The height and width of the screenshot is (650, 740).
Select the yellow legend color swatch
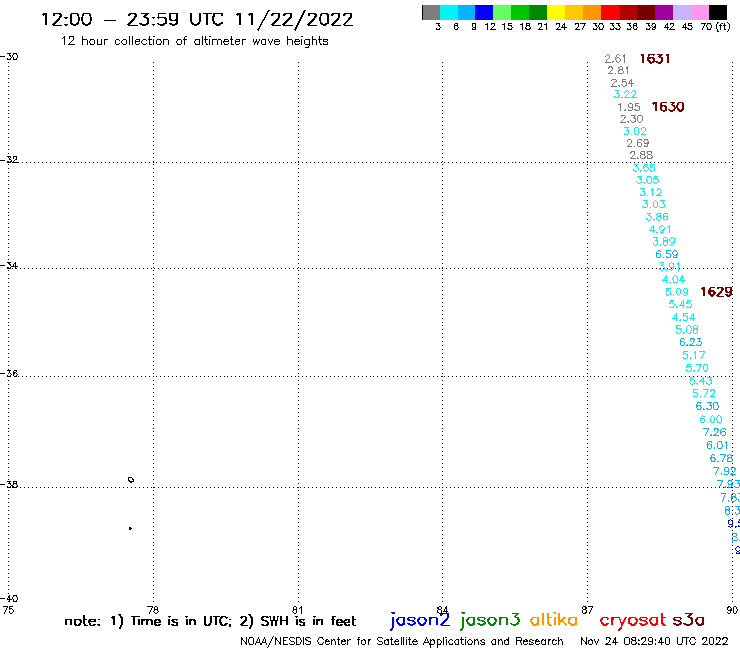tap(556, 12)
